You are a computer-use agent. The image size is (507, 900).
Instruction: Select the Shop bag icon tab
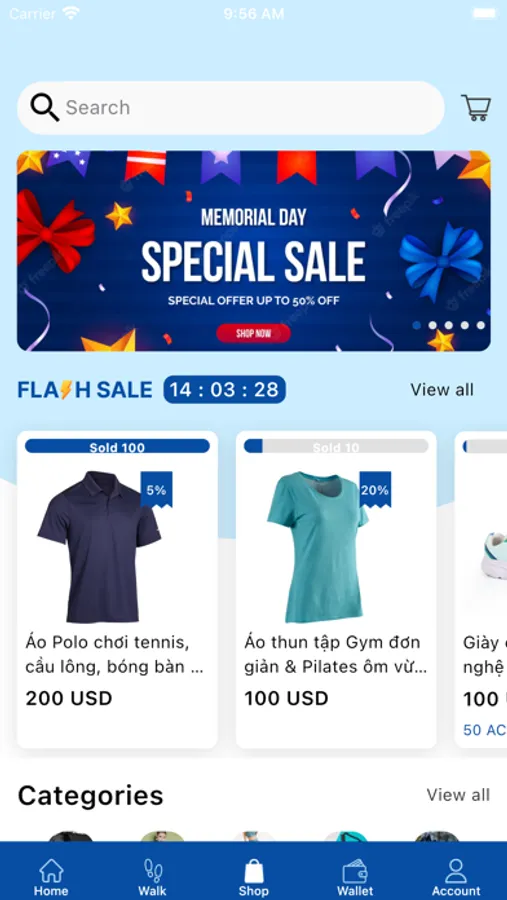pos(253,878)
